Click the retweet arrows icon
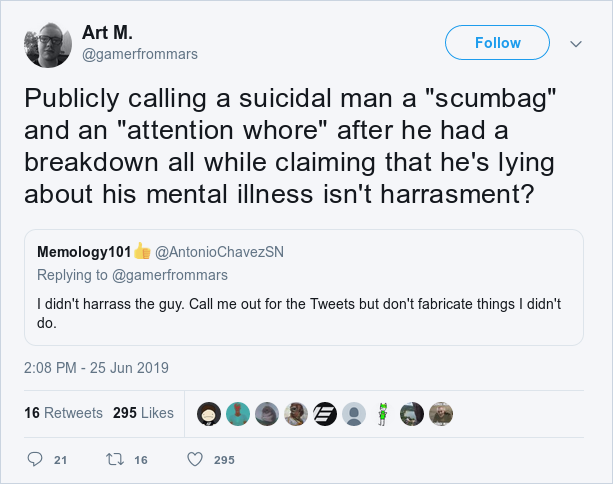 pyautogui.click(x=115, y=459)
